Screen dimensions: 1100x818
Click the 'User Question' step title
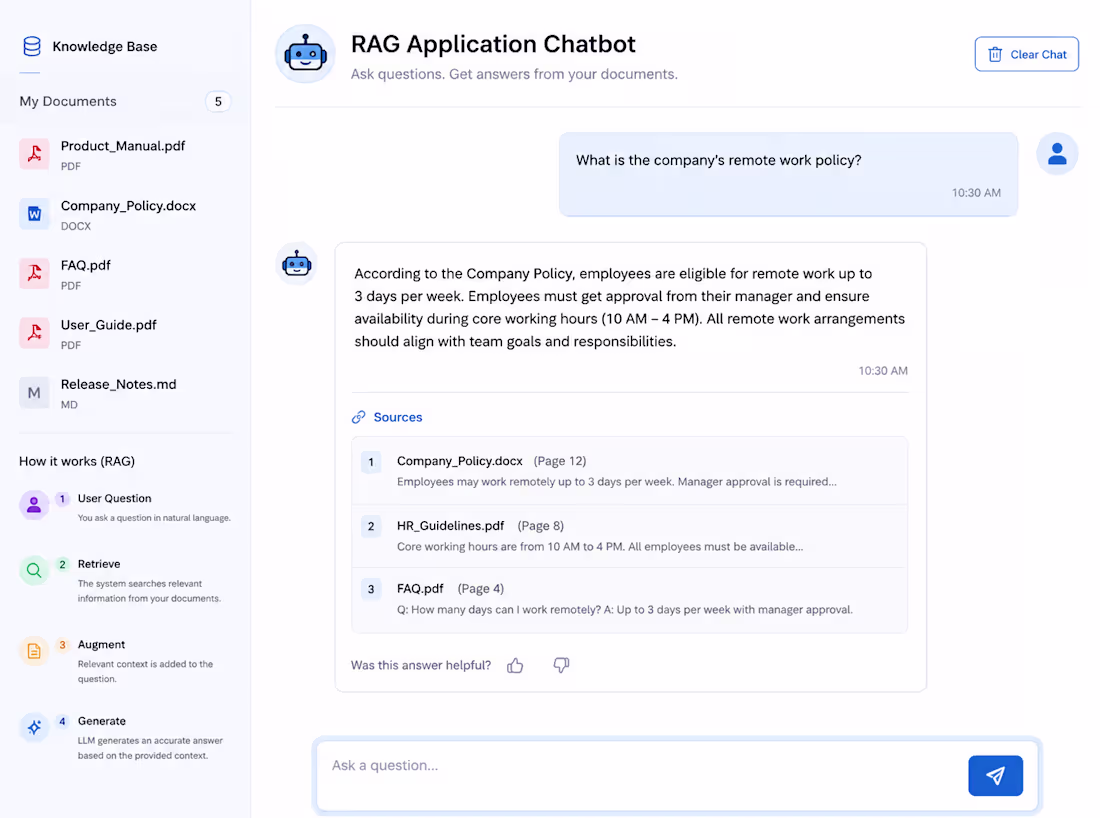pos(114,499)
